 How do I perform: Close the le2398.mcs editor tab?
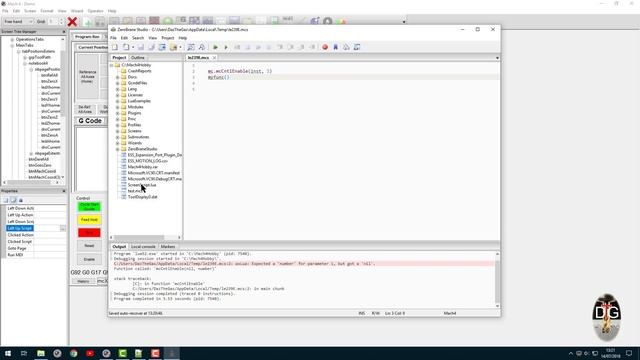point(214,58)
